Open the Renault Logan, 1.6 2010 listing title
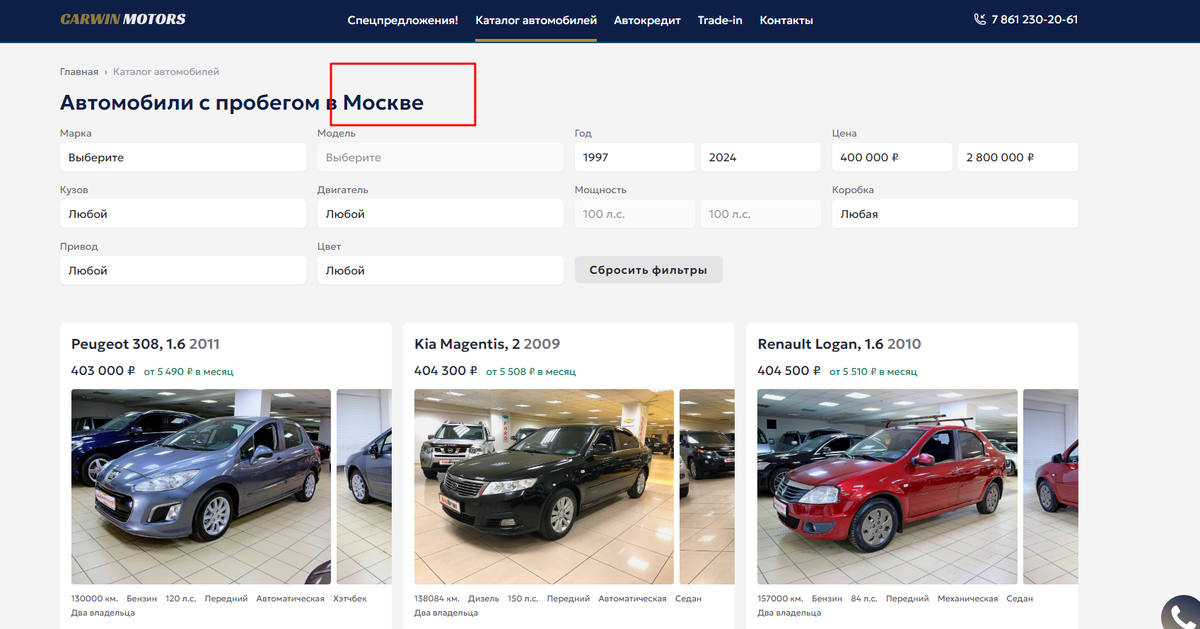Viewport: 1200px width, 629px height. click(839, 344)
